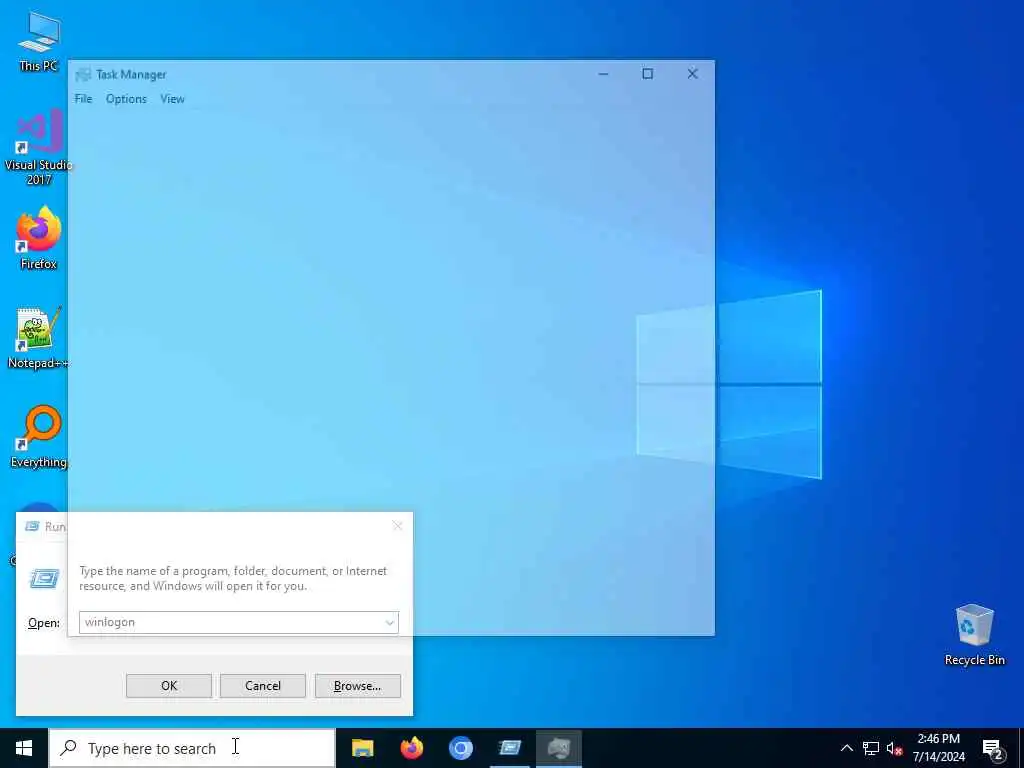Open the clock showing 2:46 PM
Screen dimensions: 1024x768
938,748
